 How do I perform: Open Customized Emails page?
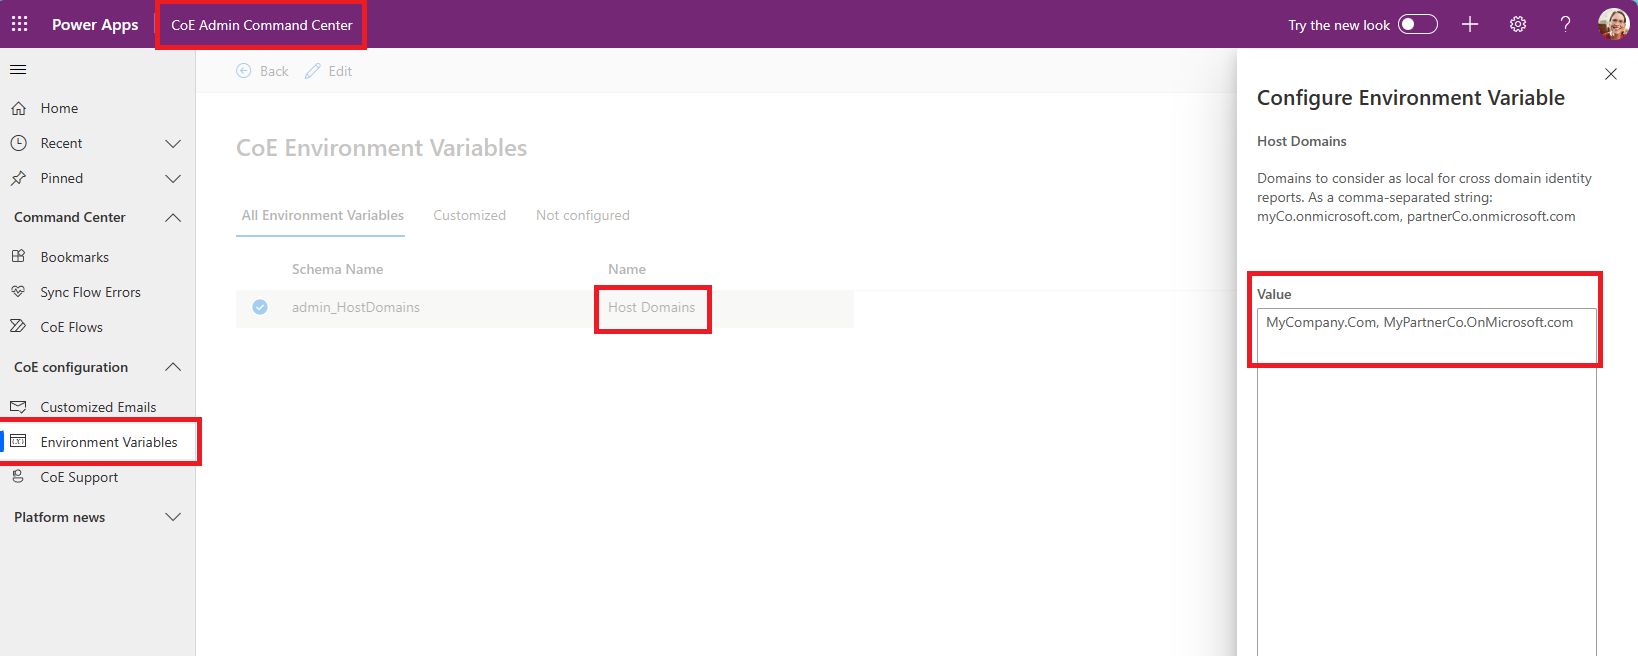coord(98,407)
